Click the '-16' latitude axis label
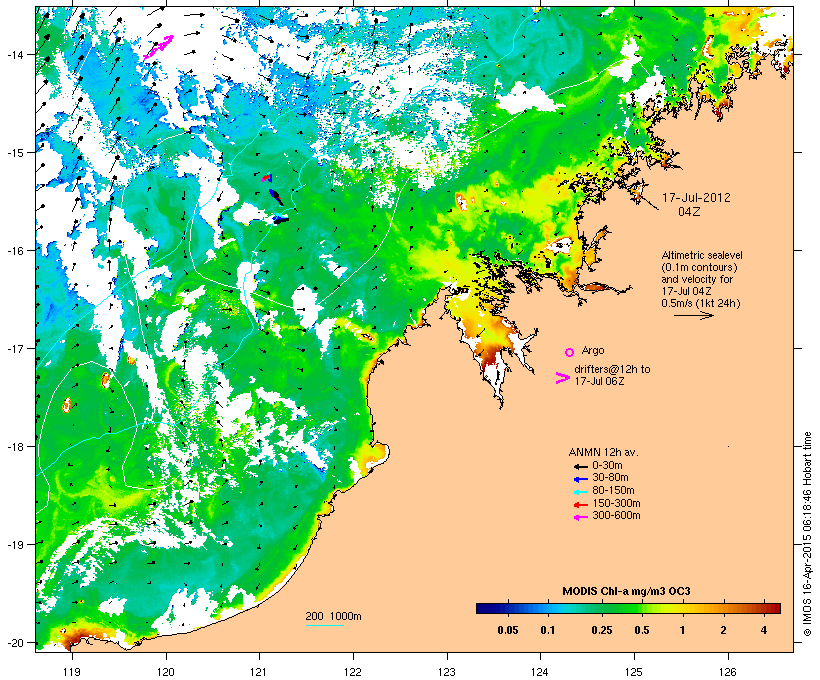820x680 pixels. (x=15, y=251)
